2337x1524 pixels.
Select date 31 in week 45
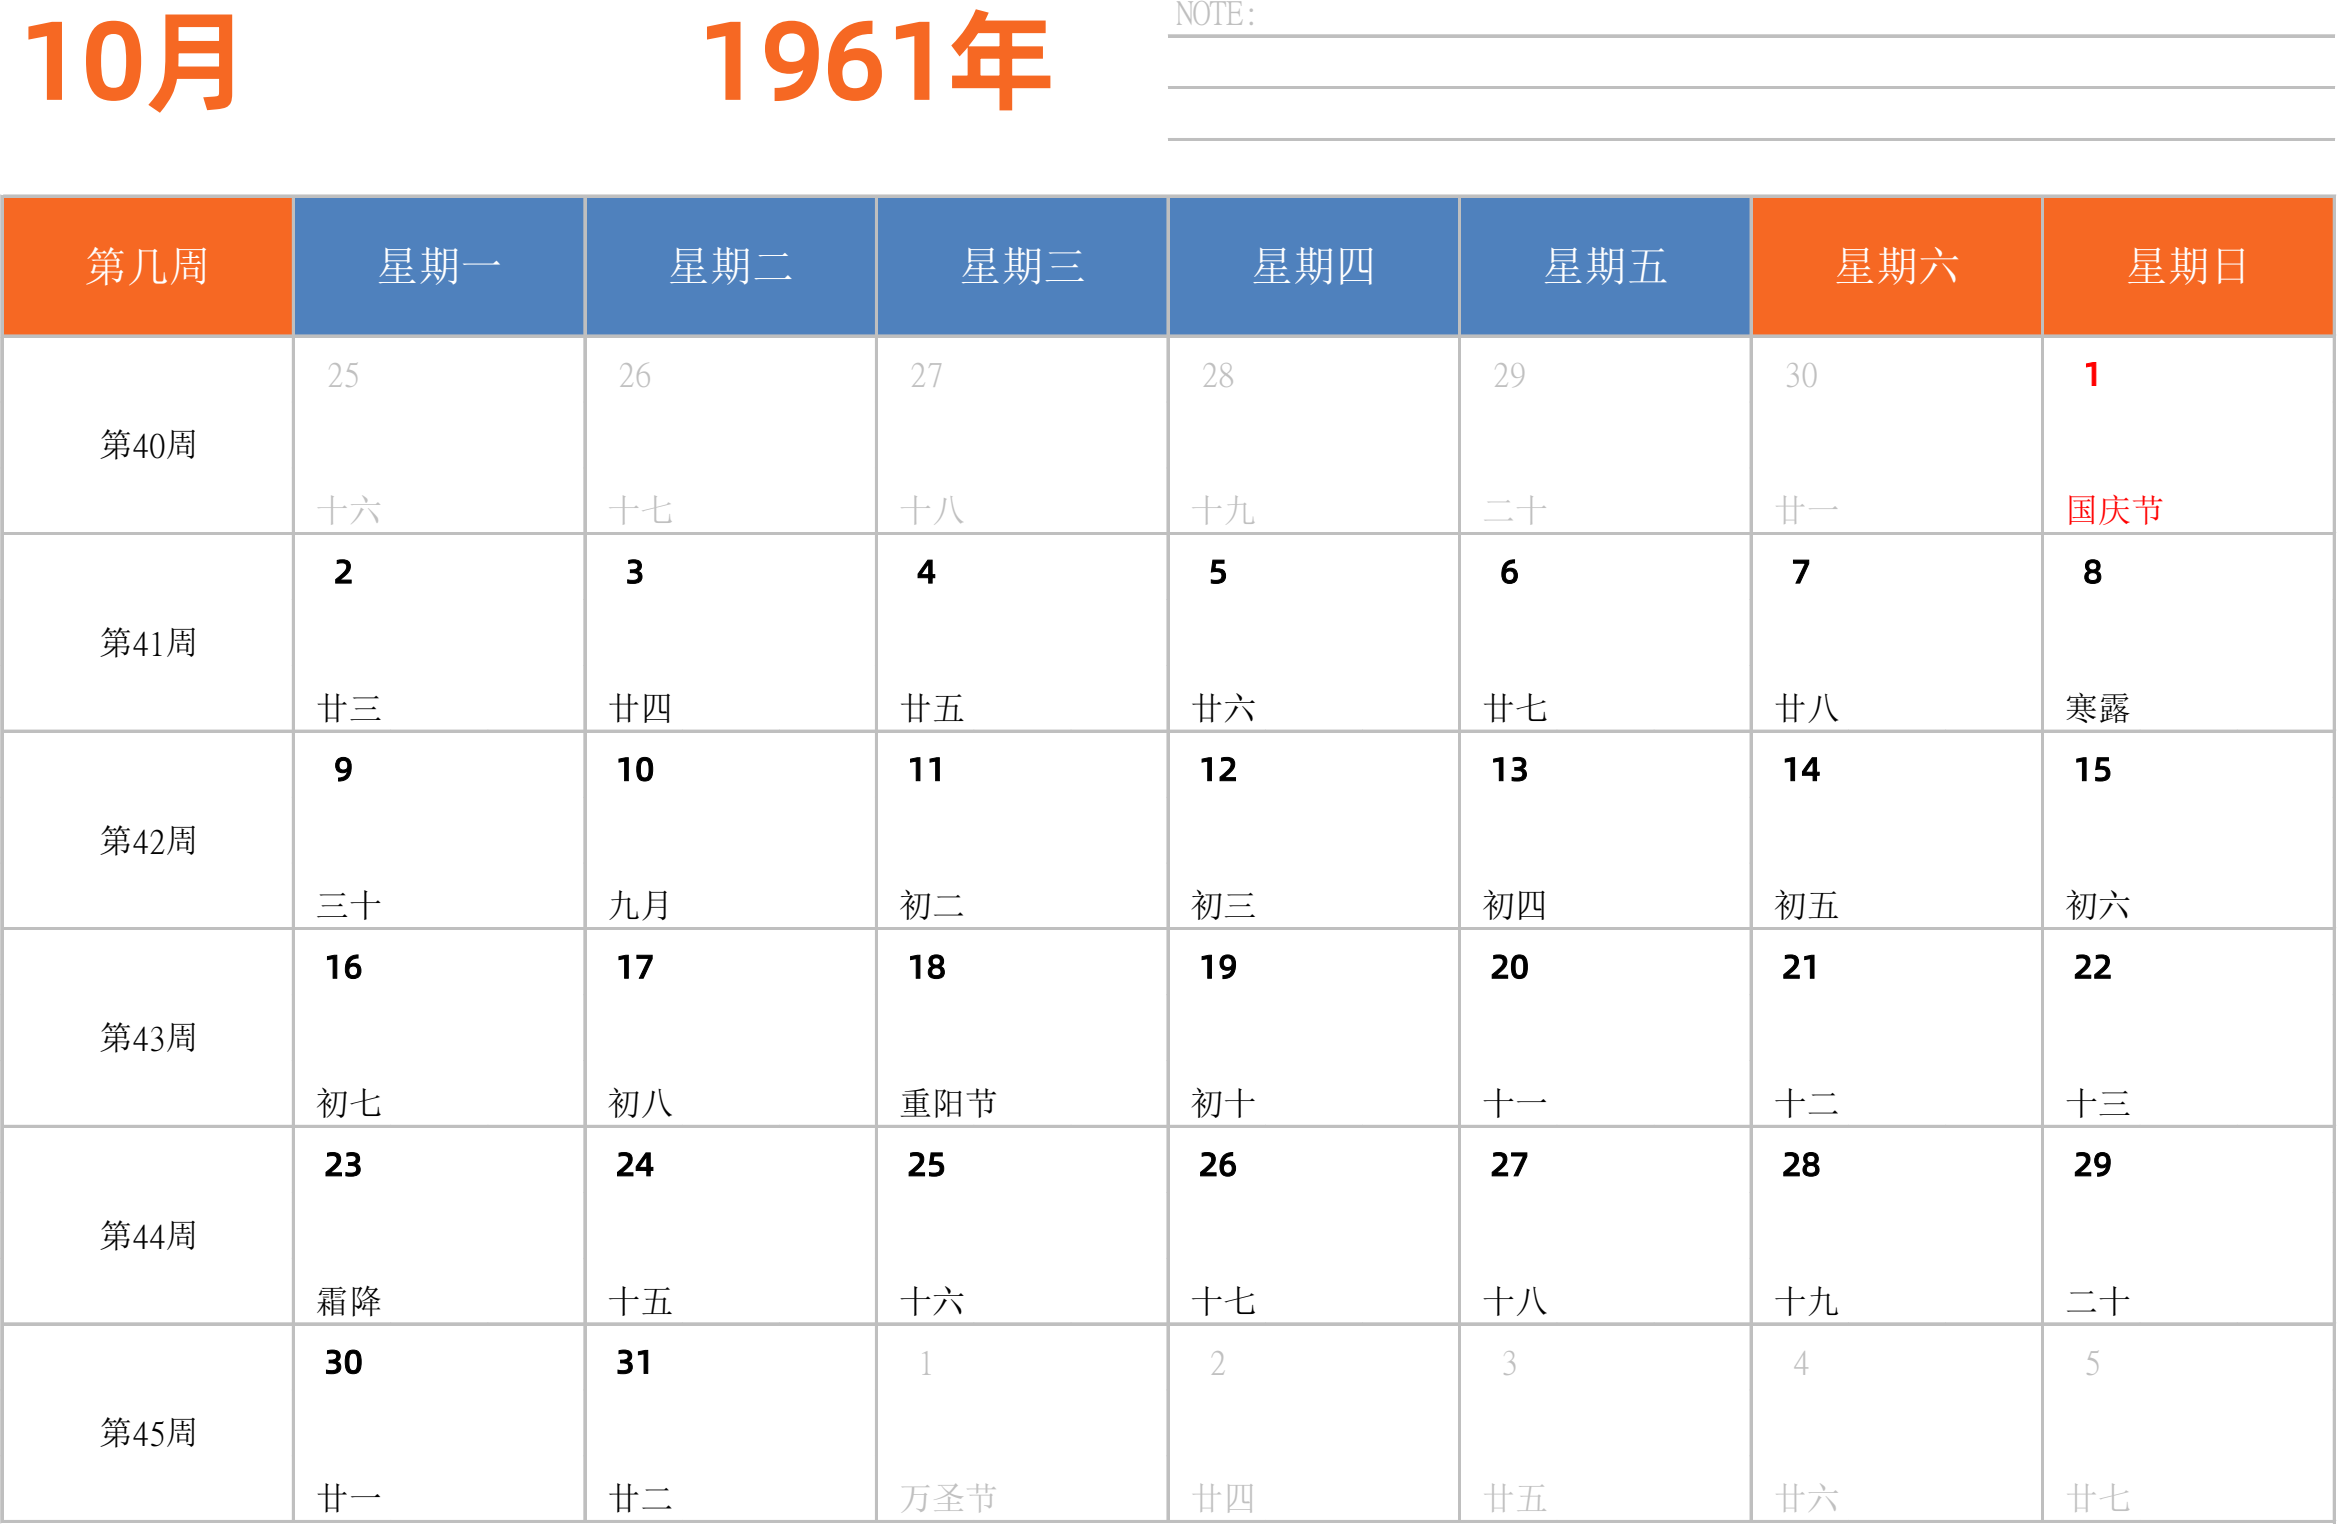pos(634,1362)
